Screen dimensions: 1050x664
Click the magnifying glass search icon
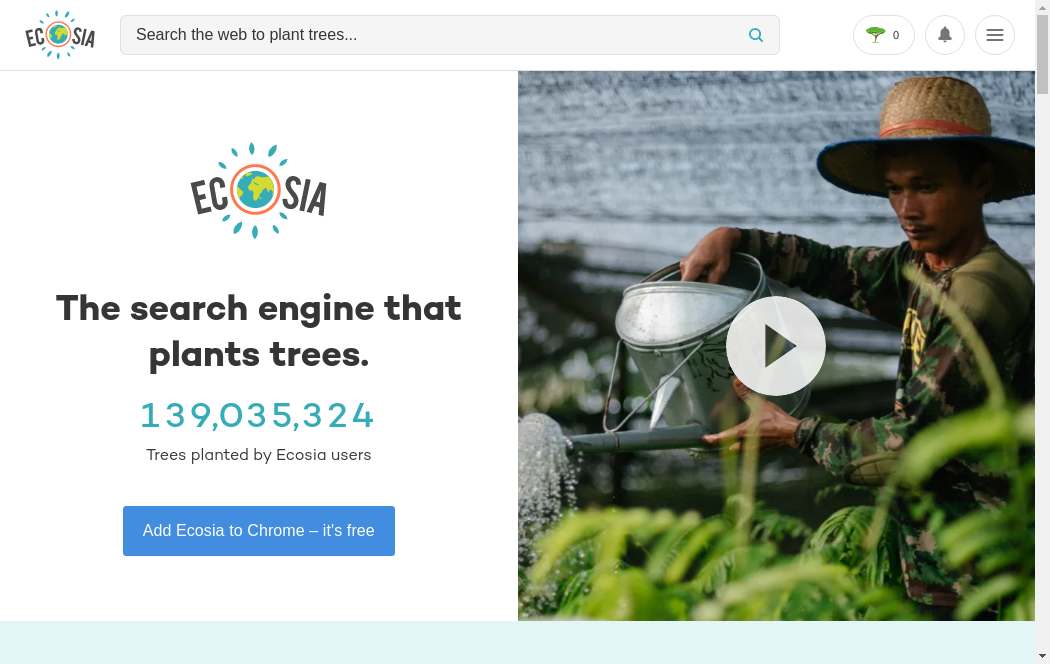click(755, 35)
